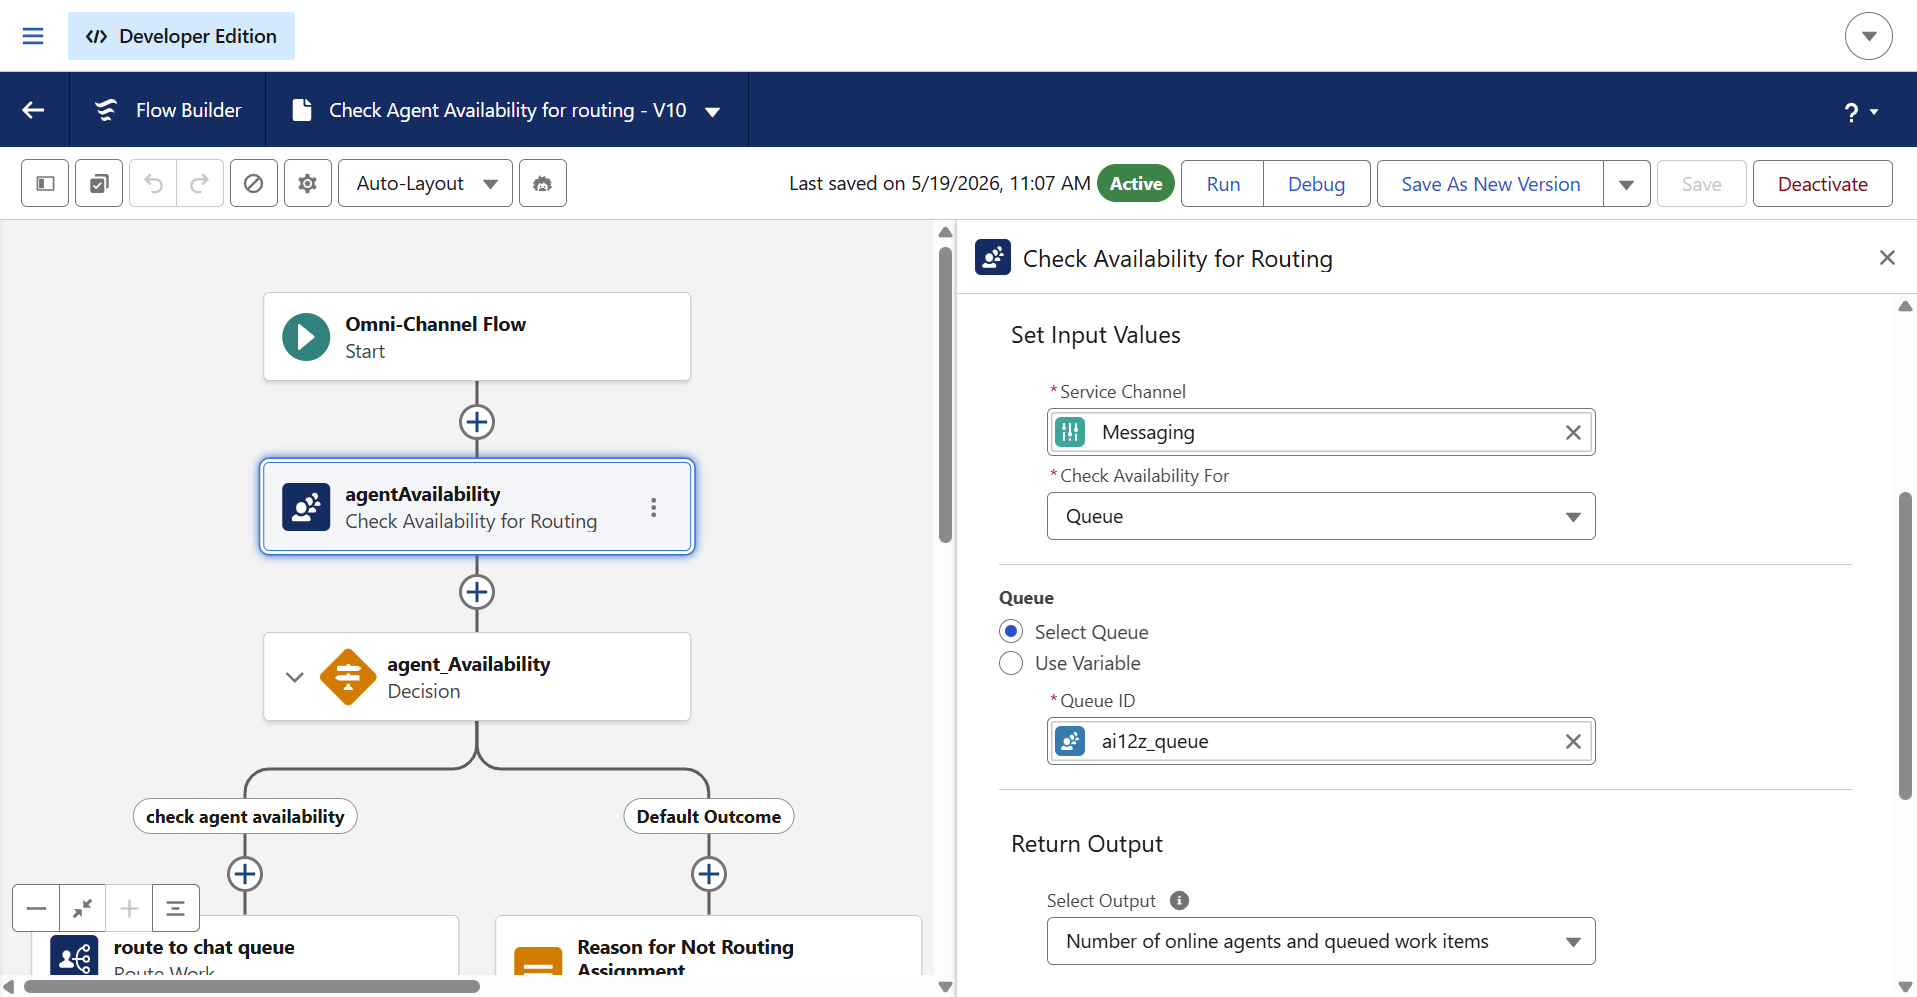The image size is (1917, 997).
Task: Open the Select Output dropdown
Action: [x=1321, y=941]
